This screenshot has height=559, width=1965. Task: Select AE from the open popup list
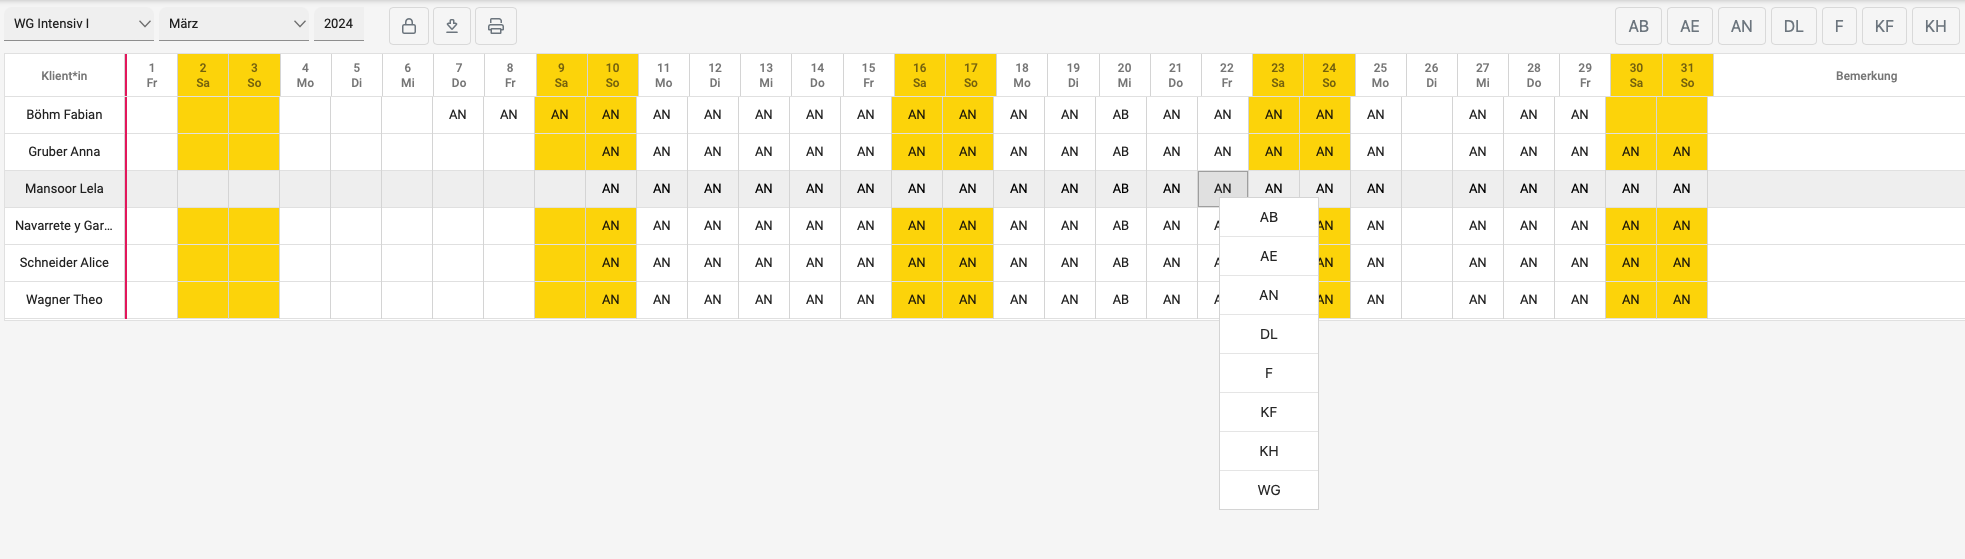pos(1269,257)
